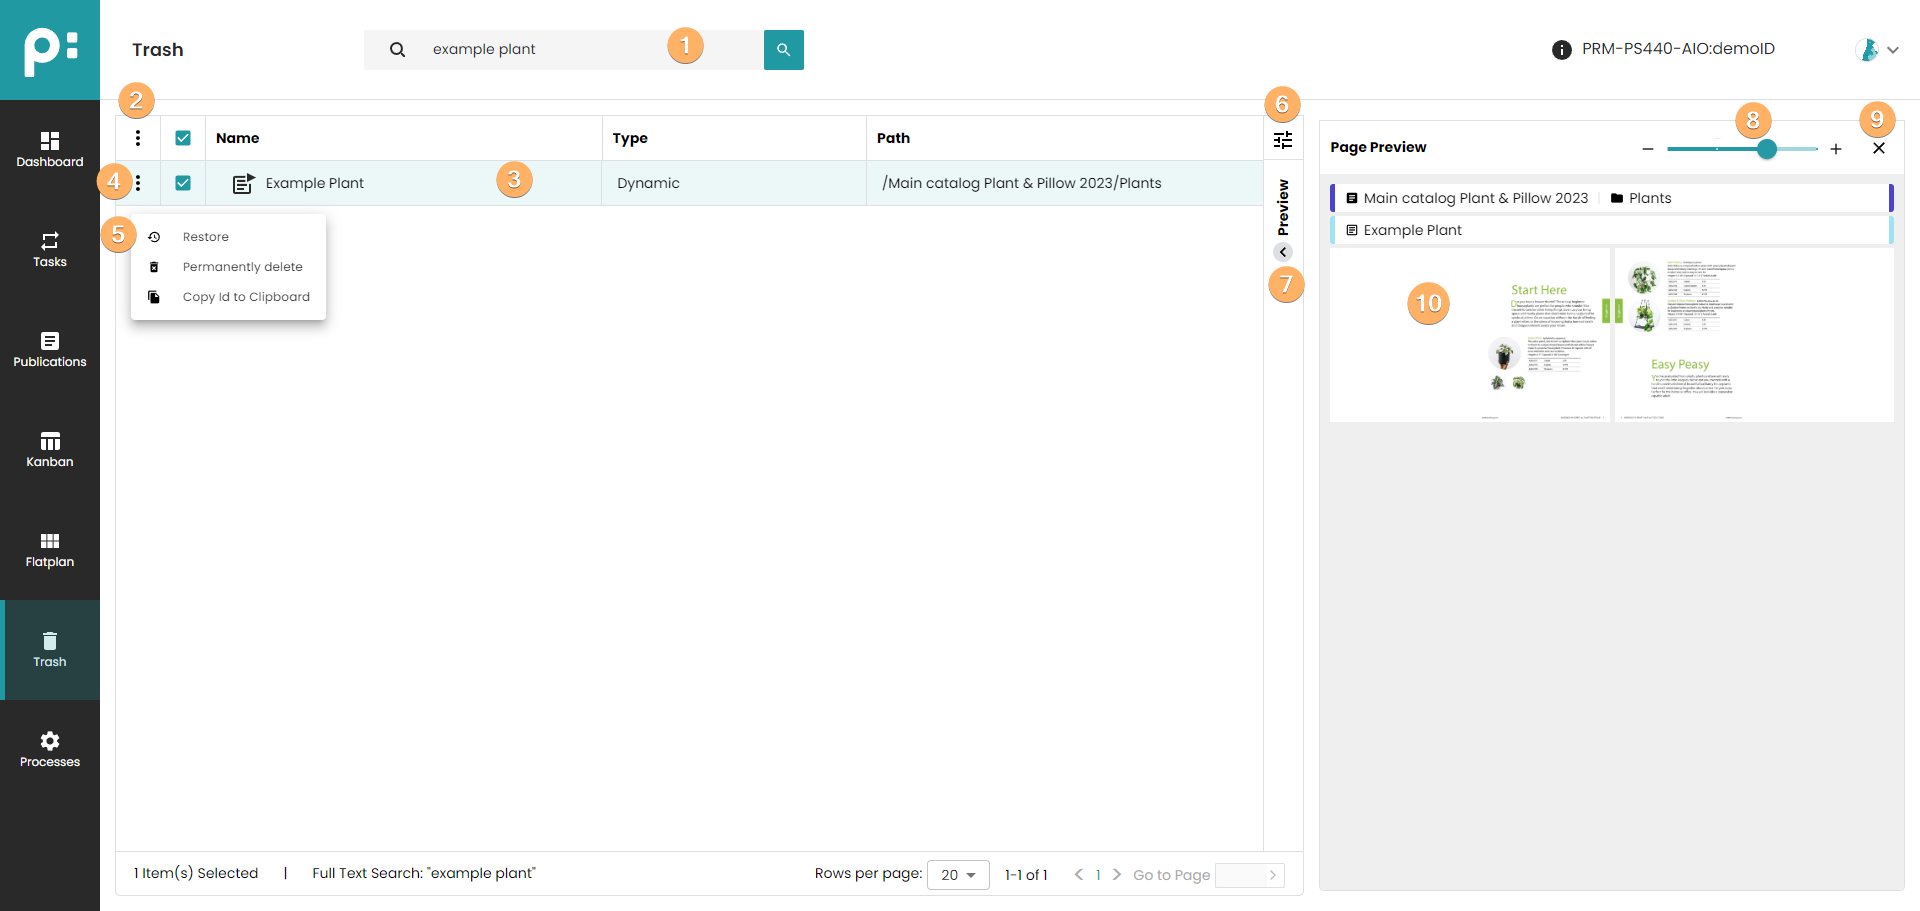Click the teal search button

pyautogui.click(x=783, y=49)
